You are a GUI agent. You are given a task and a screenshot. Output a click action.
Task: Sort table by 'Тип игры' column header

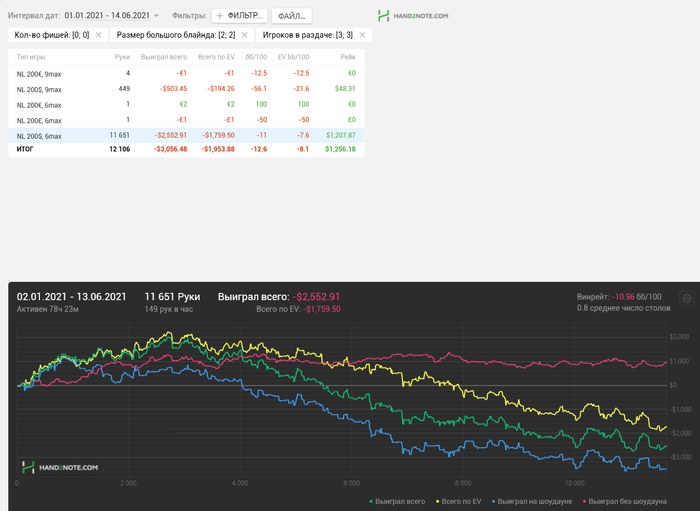pos(31,57)
